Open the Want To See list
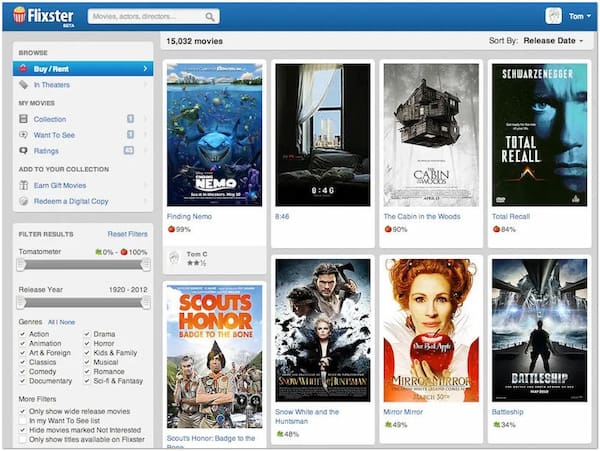Viewport: 600px width, 451px height. (x=83, y=135)
